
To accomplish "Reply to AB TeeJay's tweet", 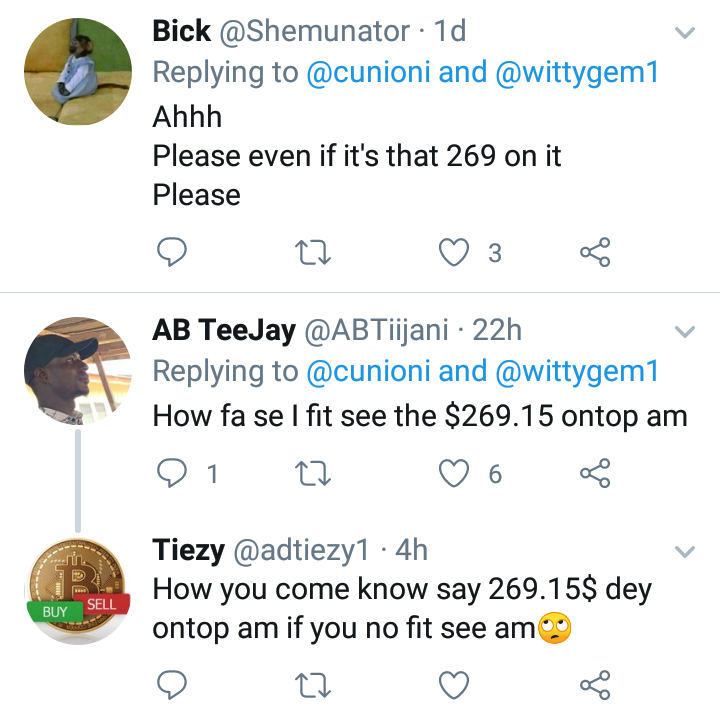I will tap(171, 474).
